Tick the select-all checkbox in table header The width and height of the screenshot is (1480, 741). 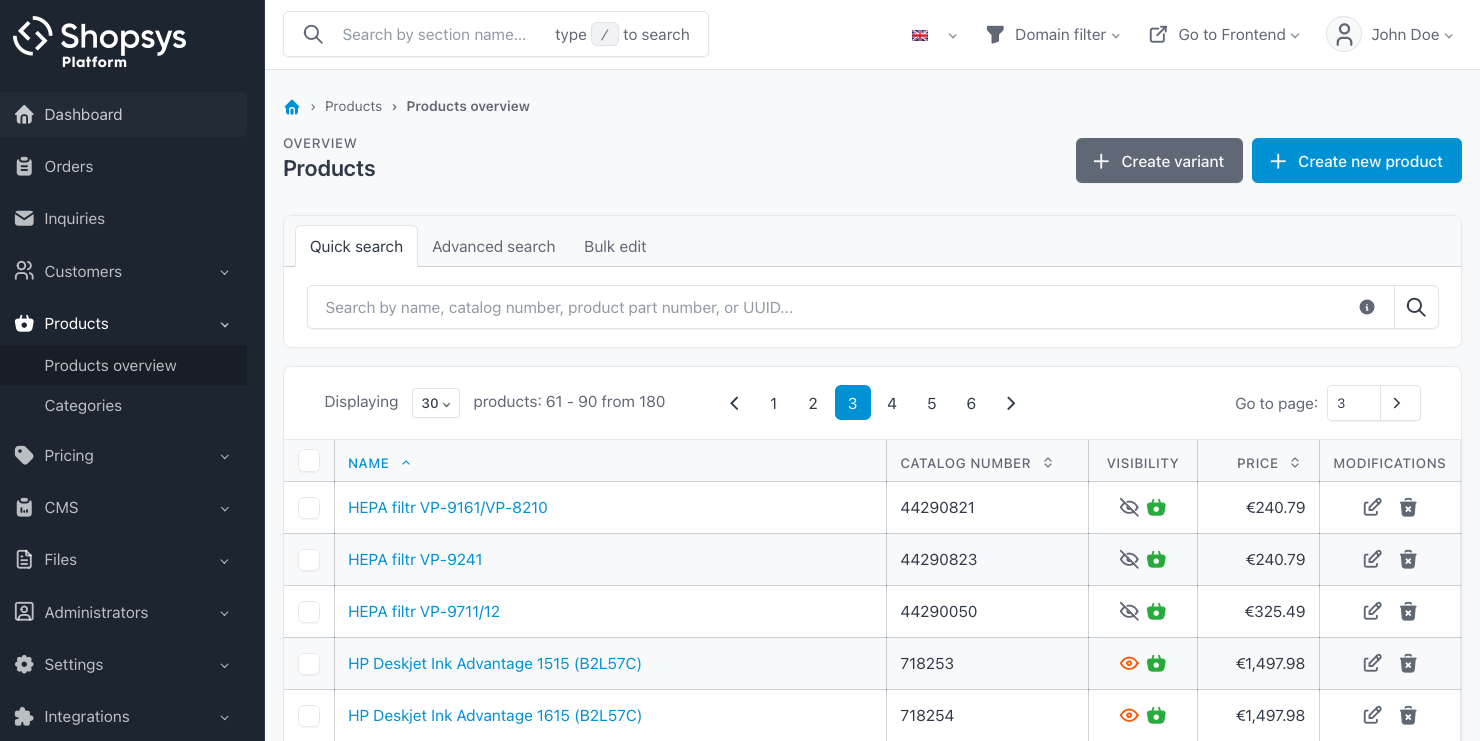tap(309, 461)
